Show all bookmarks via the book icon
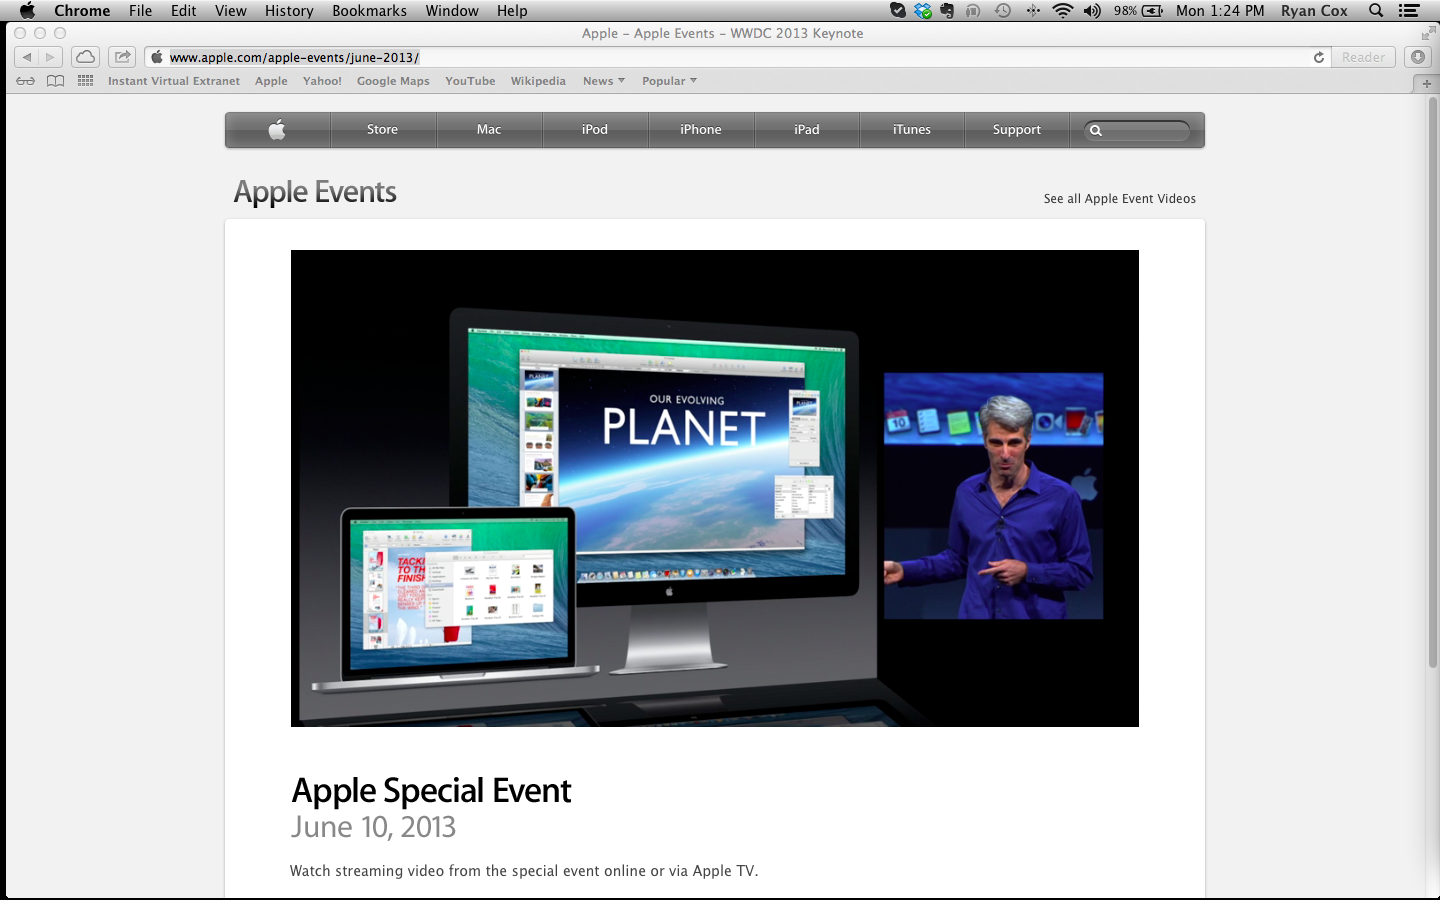Viewport: 1440px width, 900px height. click(56, 81)
